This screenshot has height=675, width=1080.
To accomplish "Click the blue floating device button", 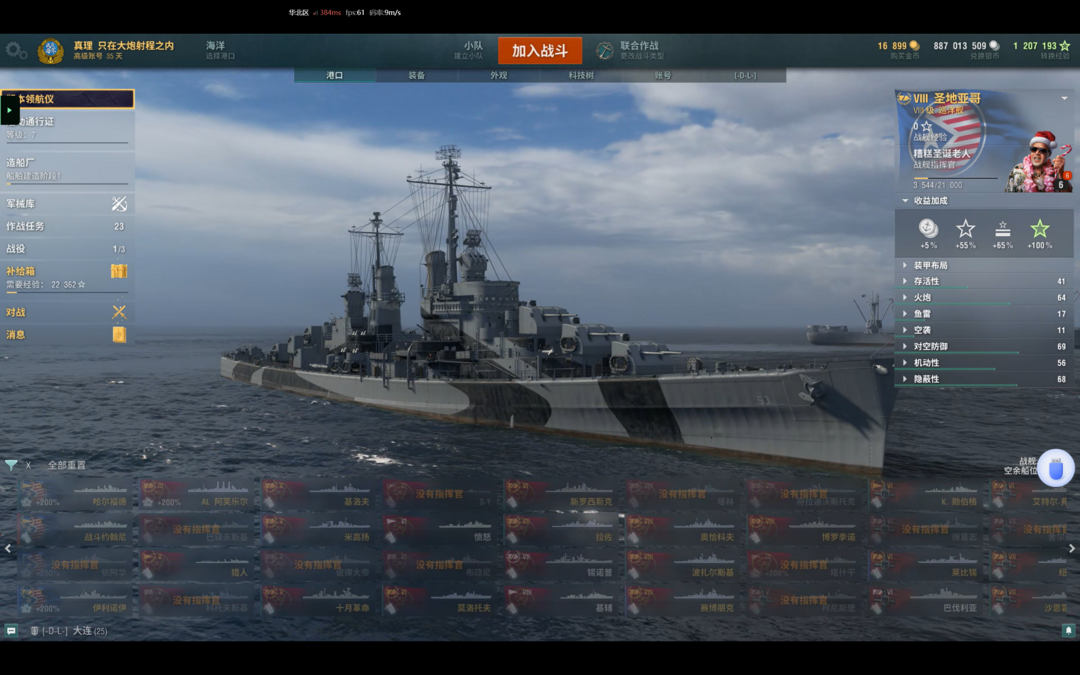I will point(1056,469).
